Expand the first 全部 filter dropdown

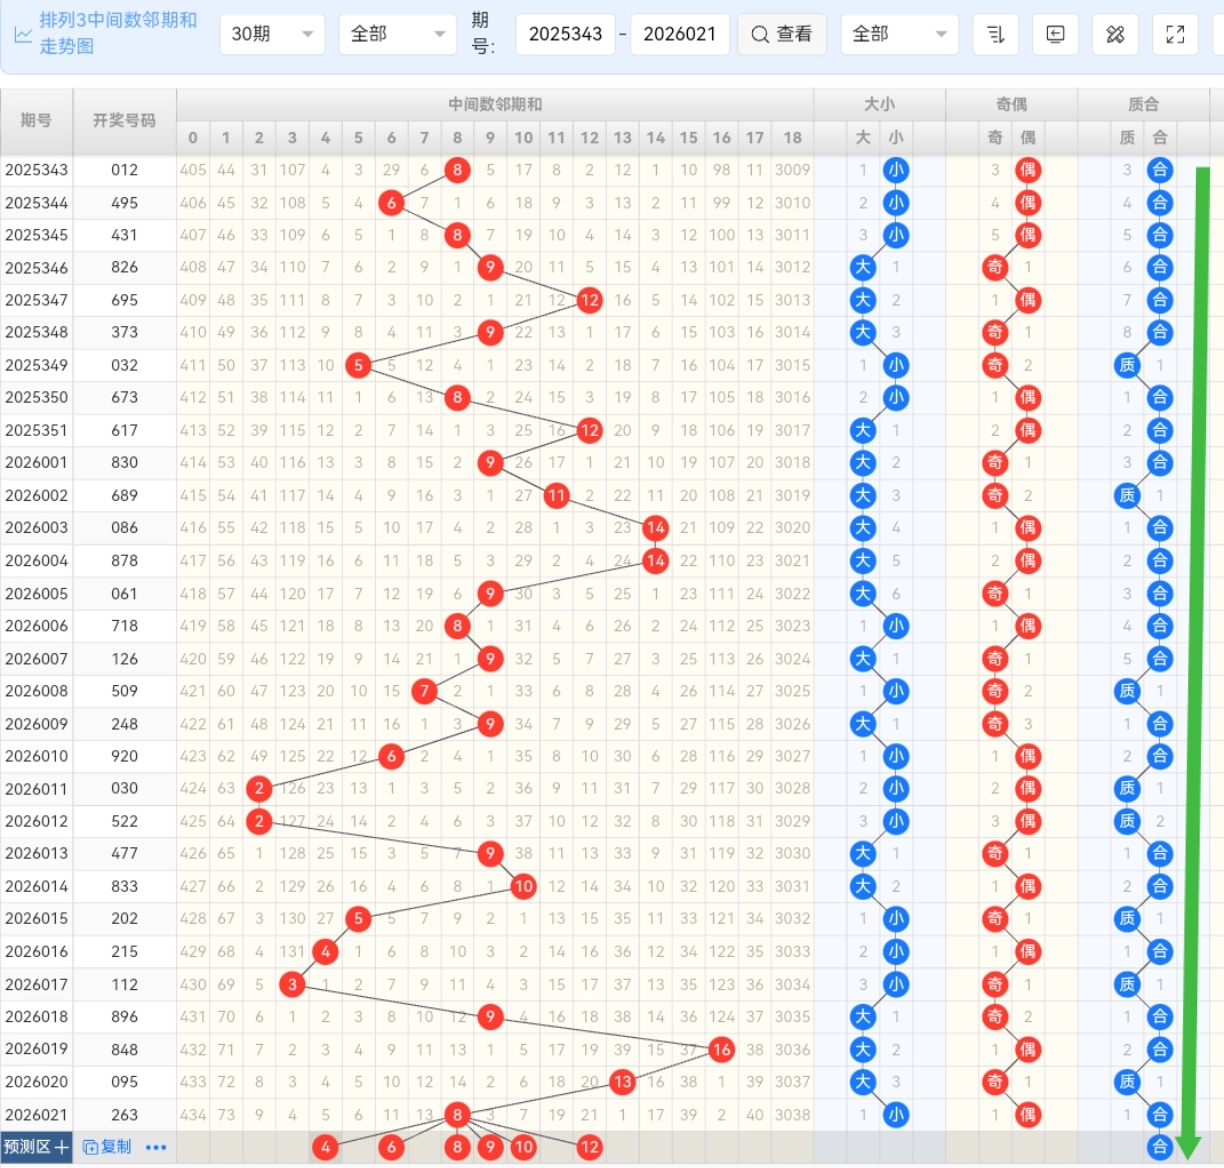click(397, 35)
